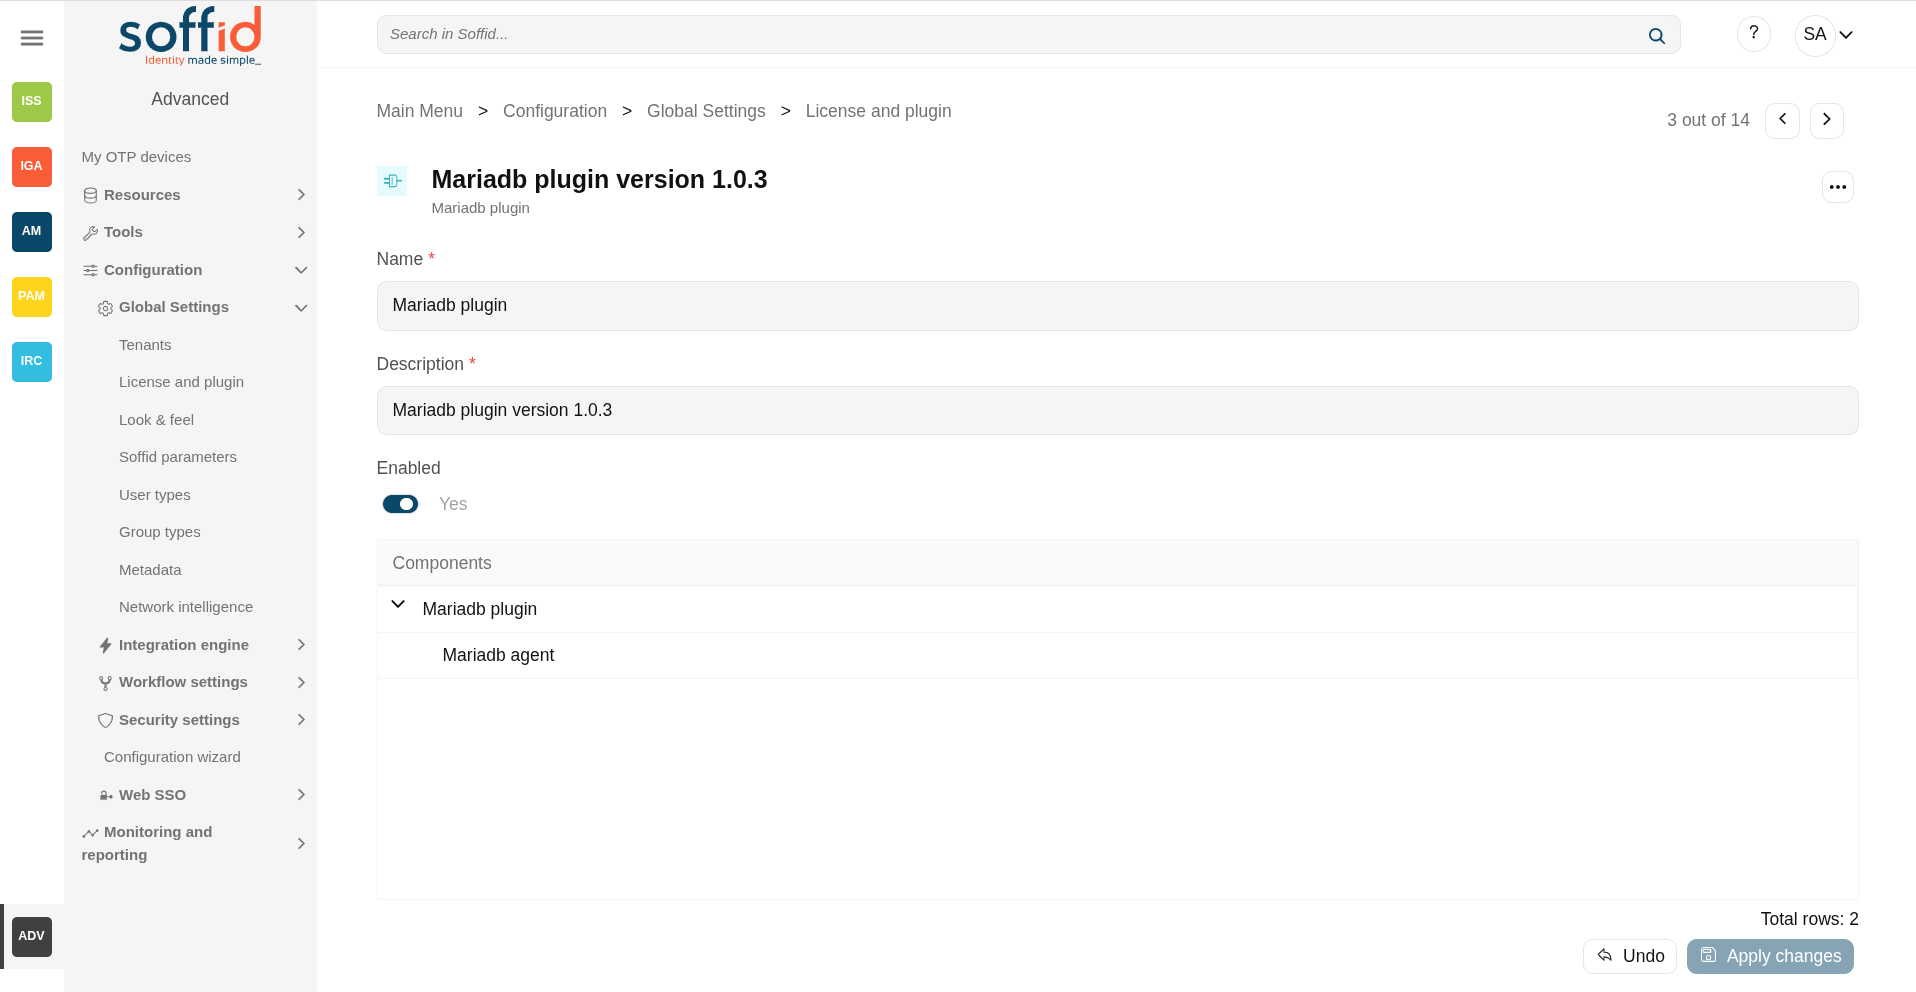Viewport: 1916px width, 992px height.
Task: Click the search magnifier icon
Action: point(1657,36)
